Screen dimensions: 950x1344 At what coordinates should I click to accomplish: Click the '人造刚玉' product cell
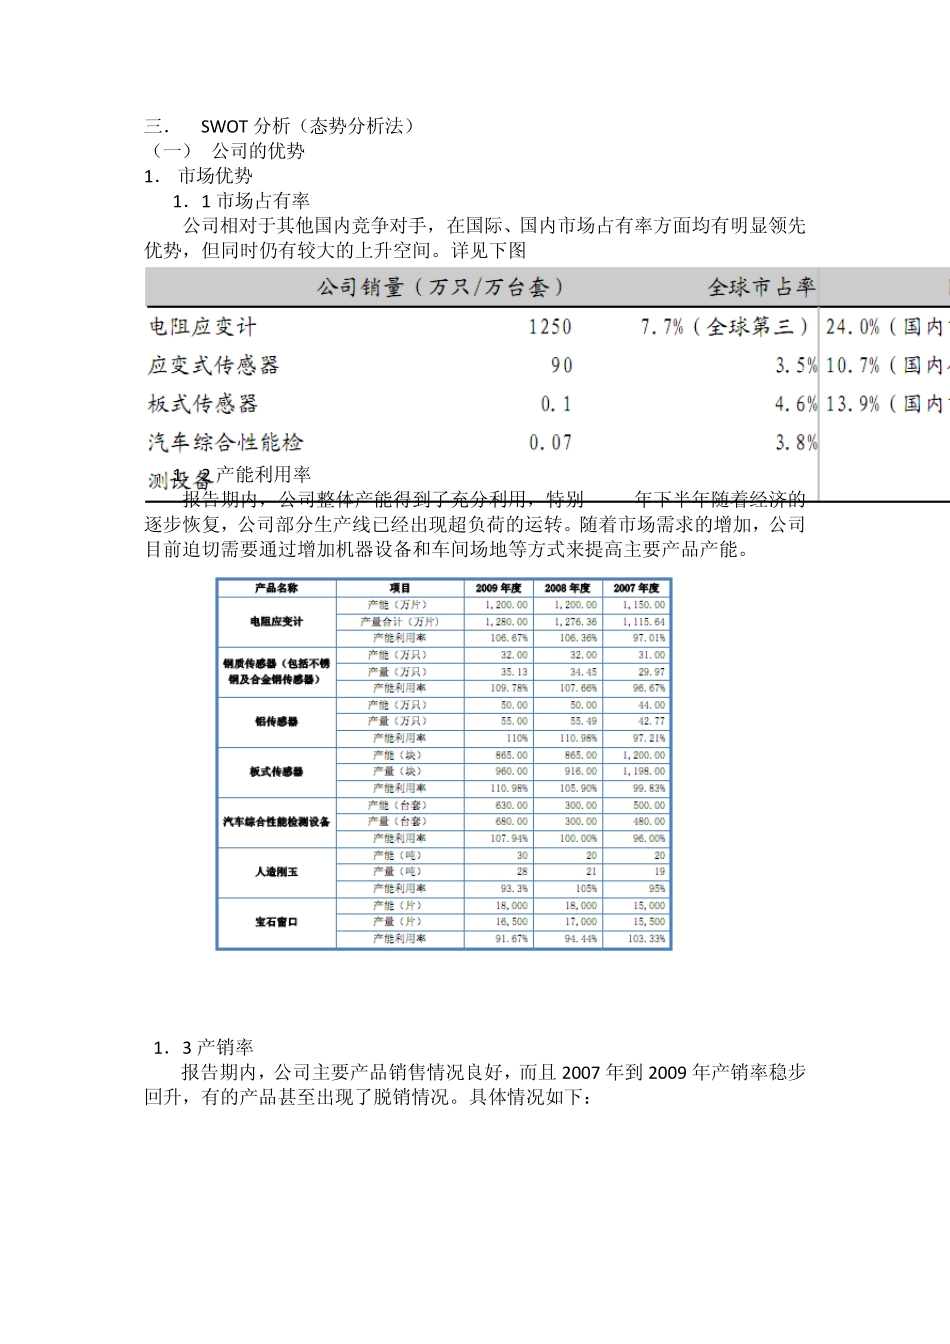tap(276, 872)
